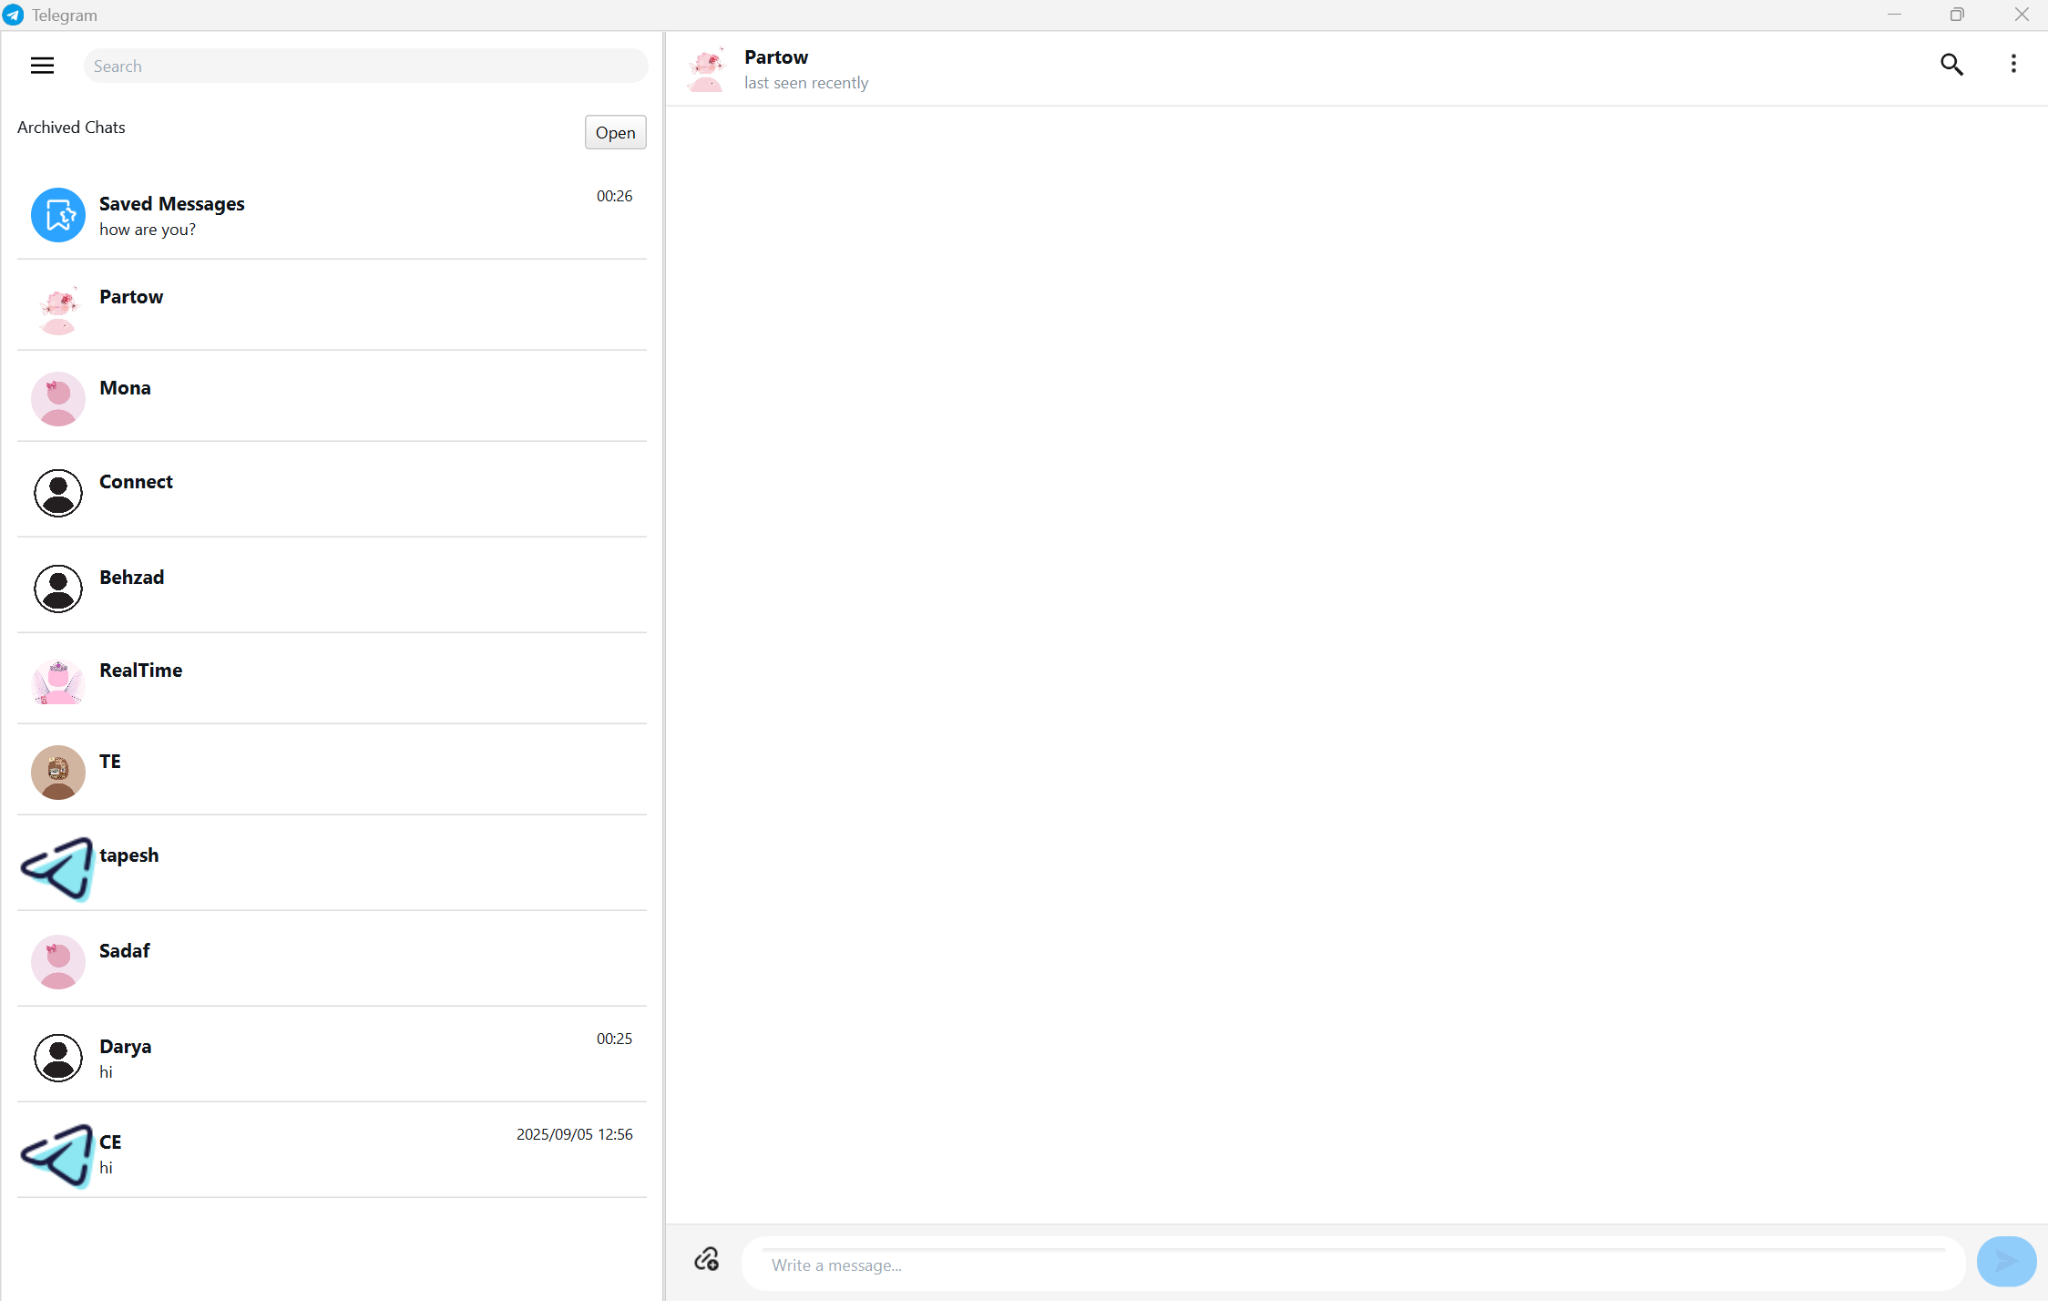Click the search-in-chat magnifier icon
Image resolution: width=2048 pixels, height=1301 pixels.
click(x=1951, y=65)
